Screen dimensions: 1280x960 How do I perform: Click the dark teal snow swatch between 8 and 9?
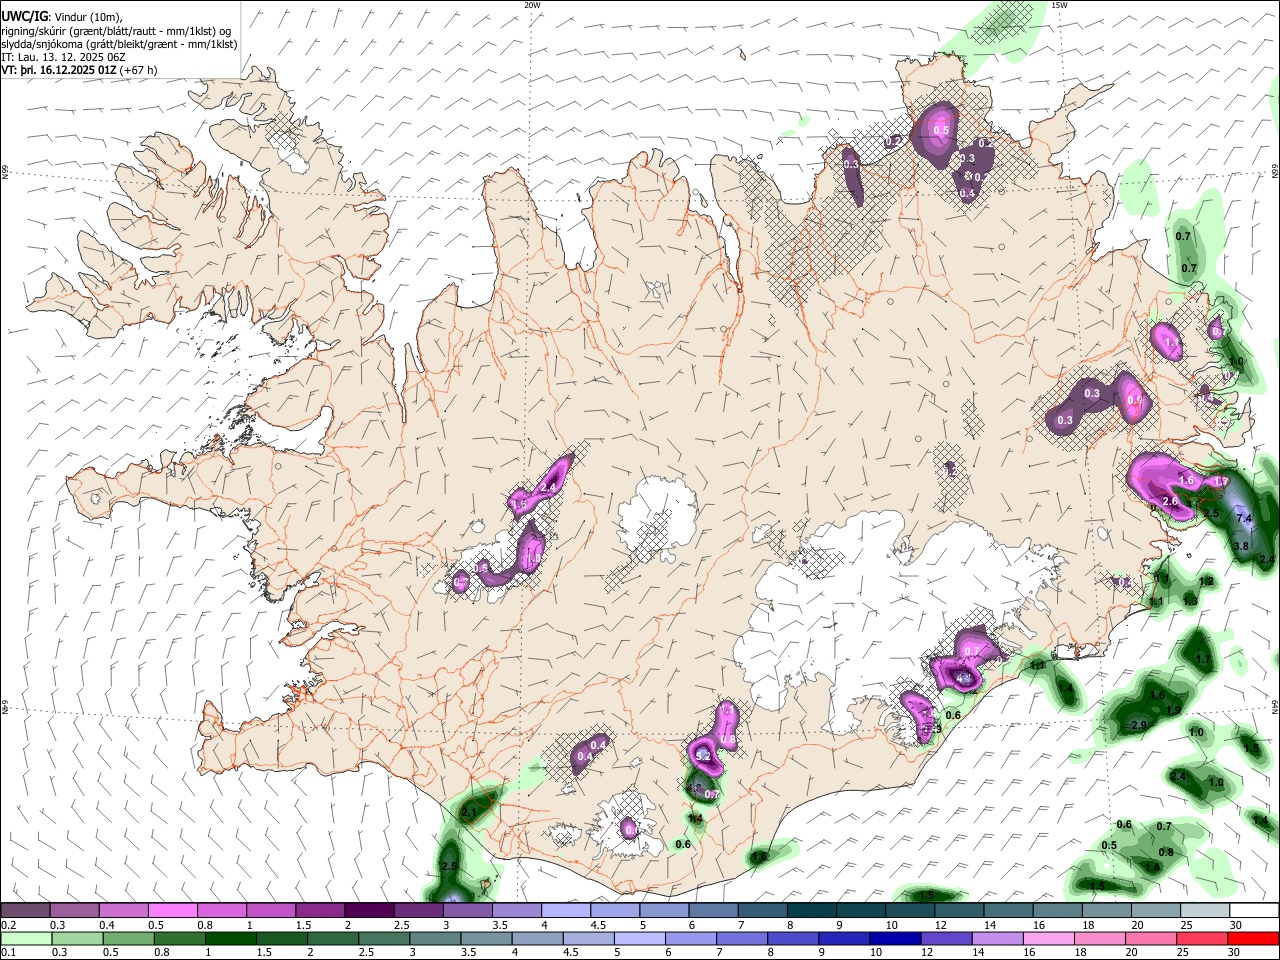tap(811, 910)
